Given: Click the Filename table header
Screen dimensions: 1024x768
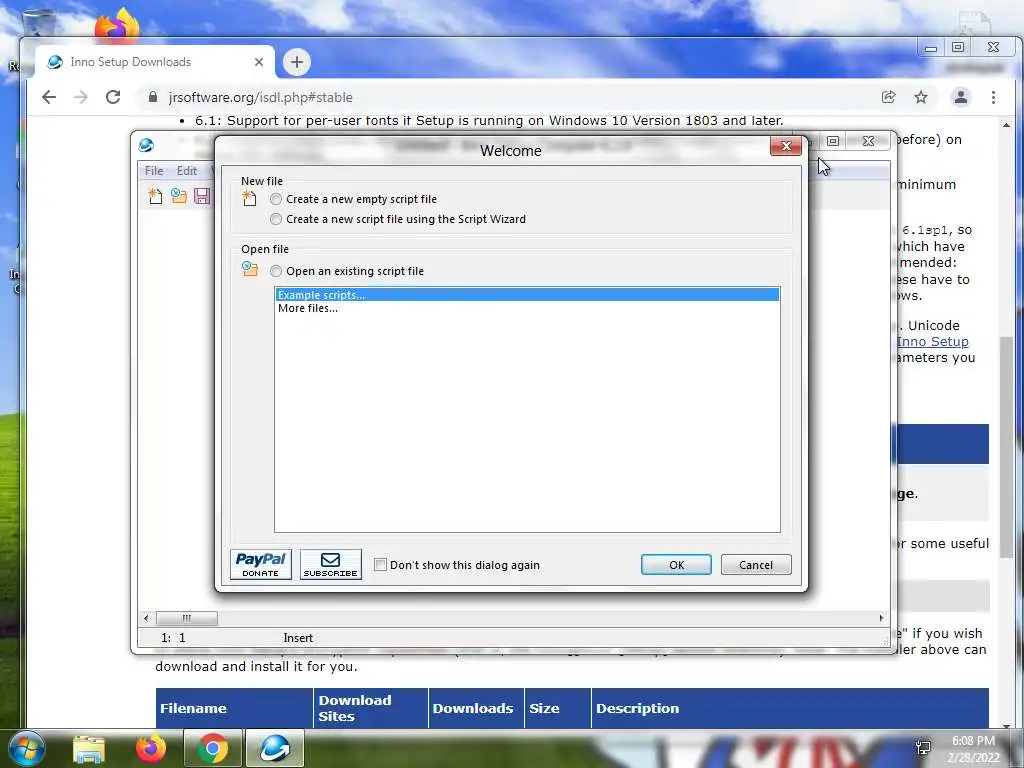Looking at the screenshot, I should pos(234,708).
